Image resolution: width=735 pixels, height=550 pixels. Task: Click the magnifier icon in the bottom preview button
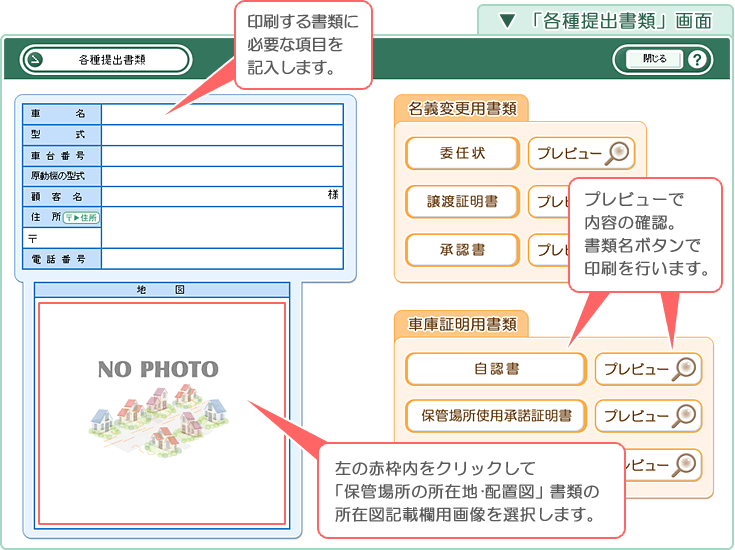(x=684, y=465)
